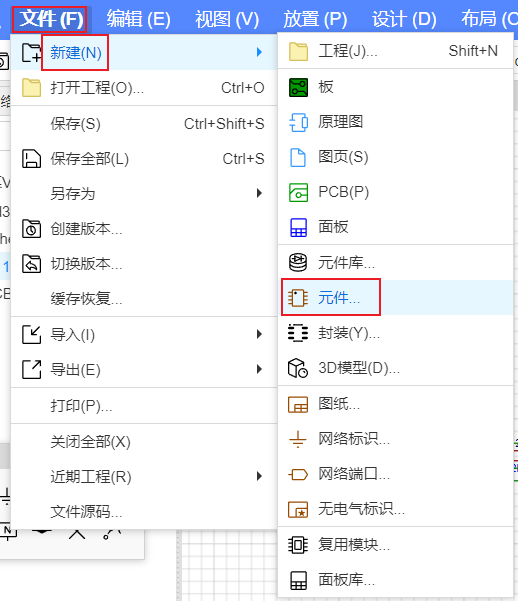Click the PCB(P) green icon
The height and width of the screenshot is (601, 518).
[x=298, y=192]
